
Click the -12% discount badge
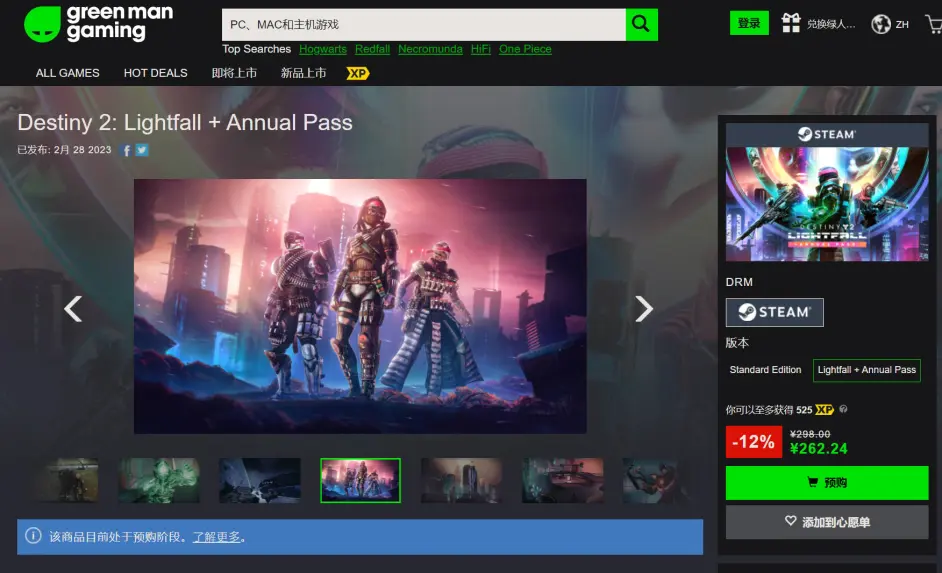754,442
